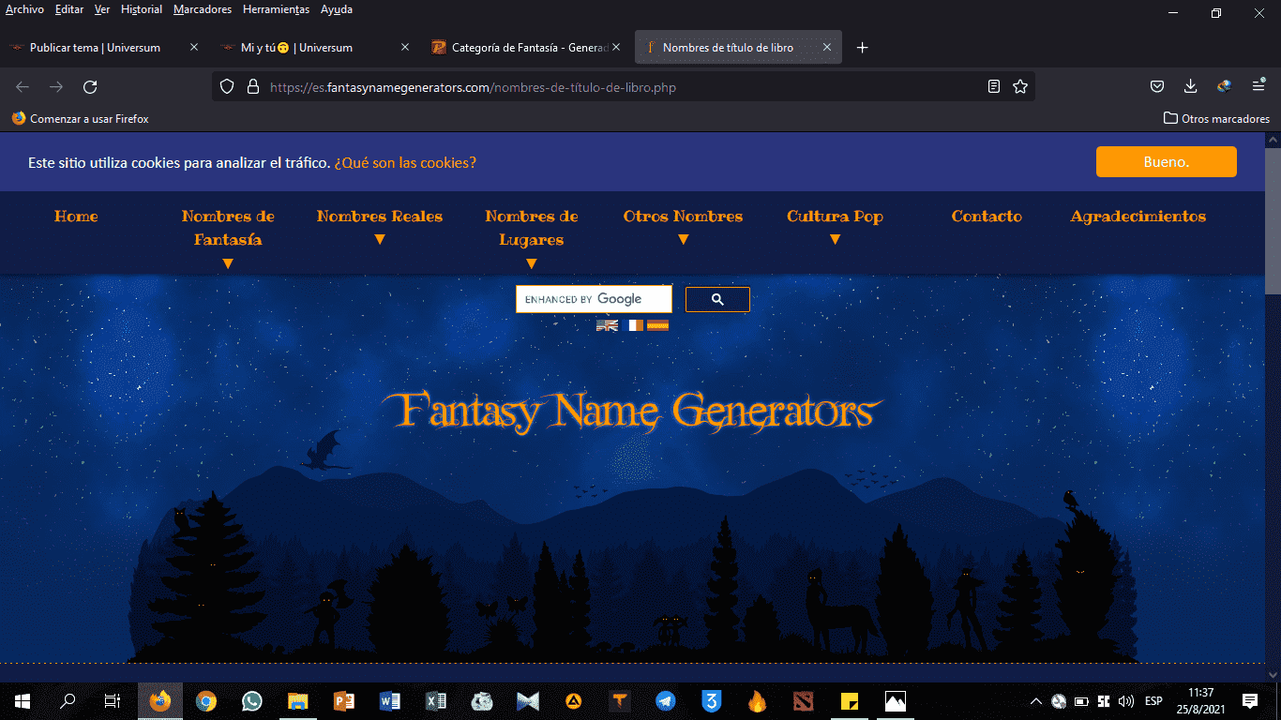Open the Archivo menu
This screenshot has width=1281, height=720.
[24, 9]
